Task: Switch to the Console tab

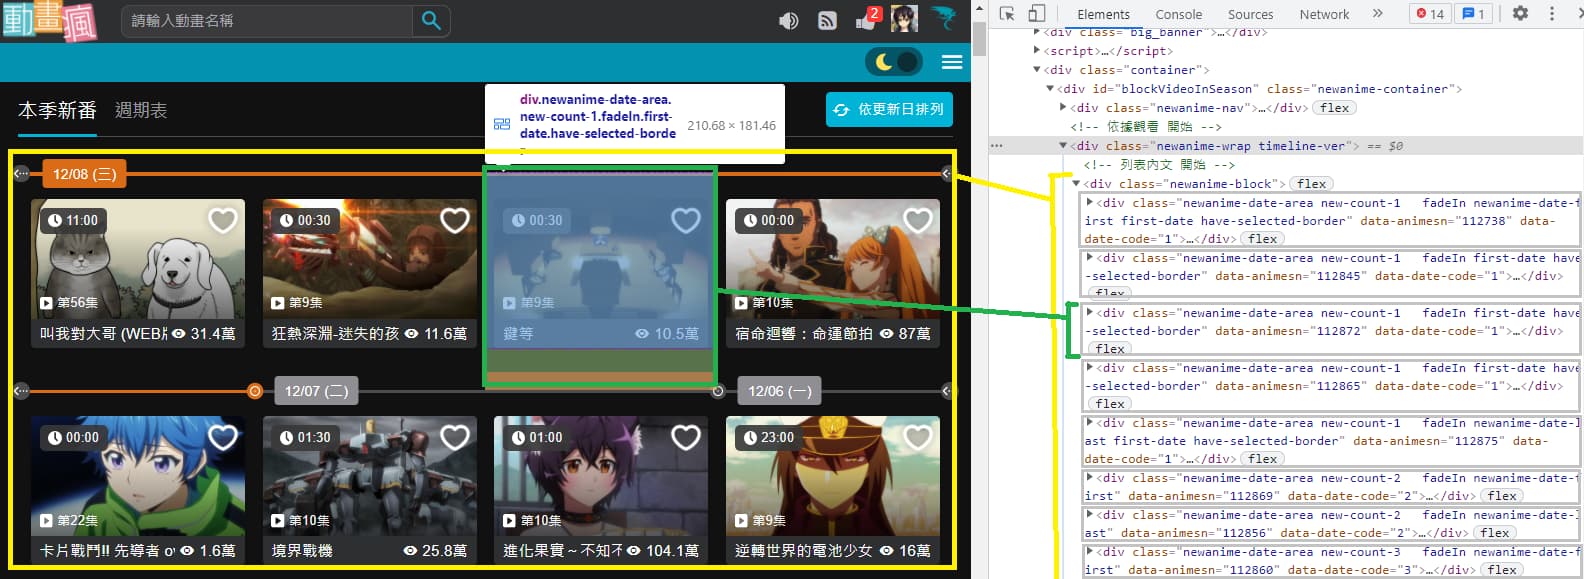Action: (1179, 14)
